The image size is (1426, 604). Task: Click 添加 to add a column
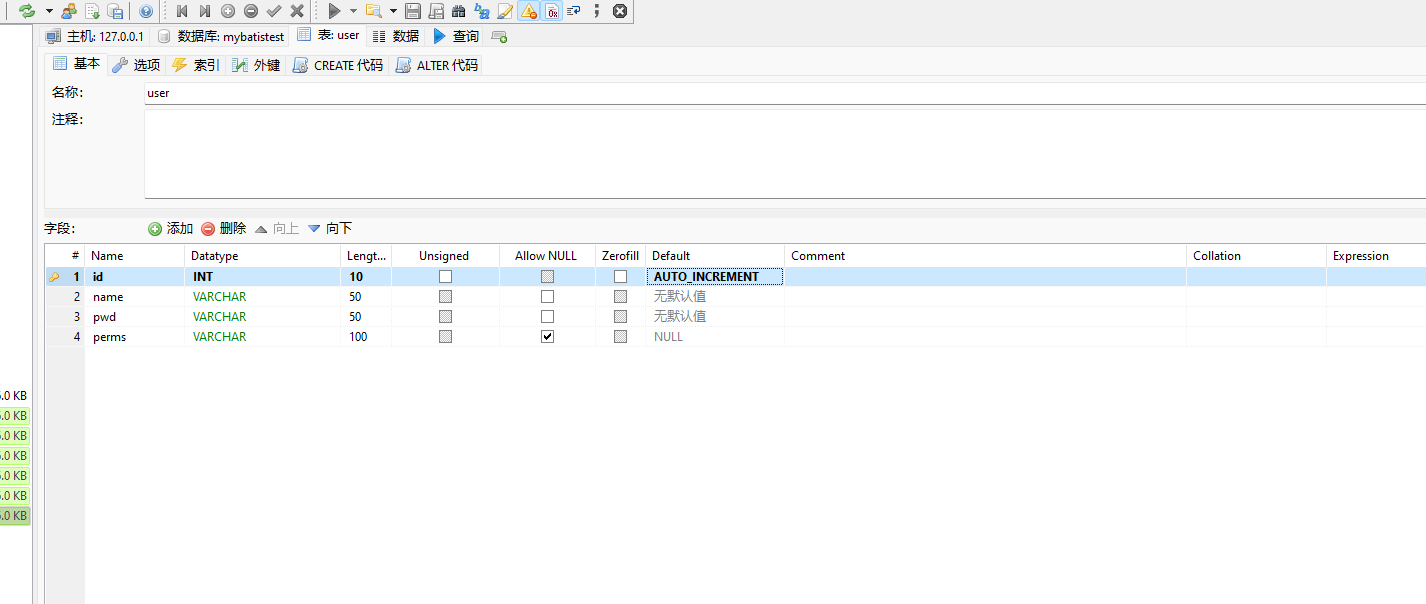(x=171, y=228)
